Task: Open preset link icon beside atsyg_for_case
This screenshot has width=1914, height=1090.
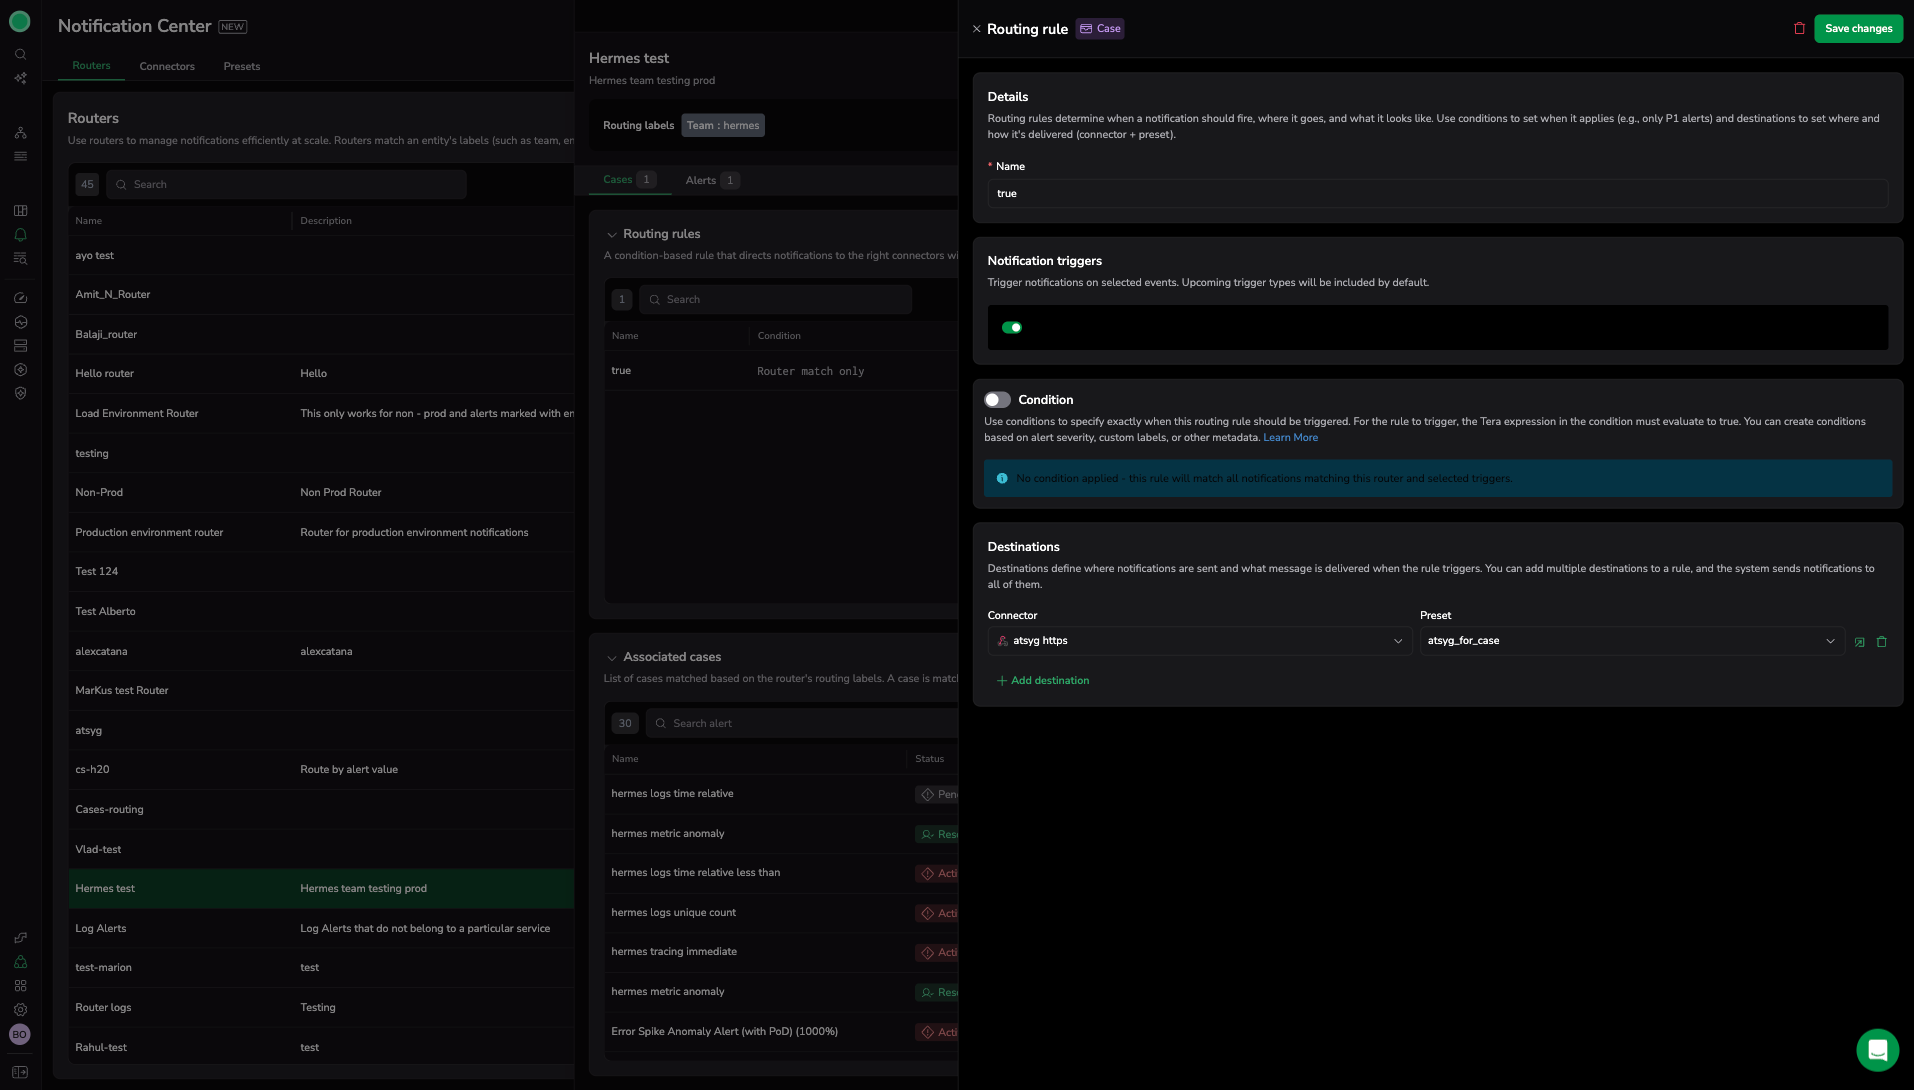Action: [x=1859, y=642]
